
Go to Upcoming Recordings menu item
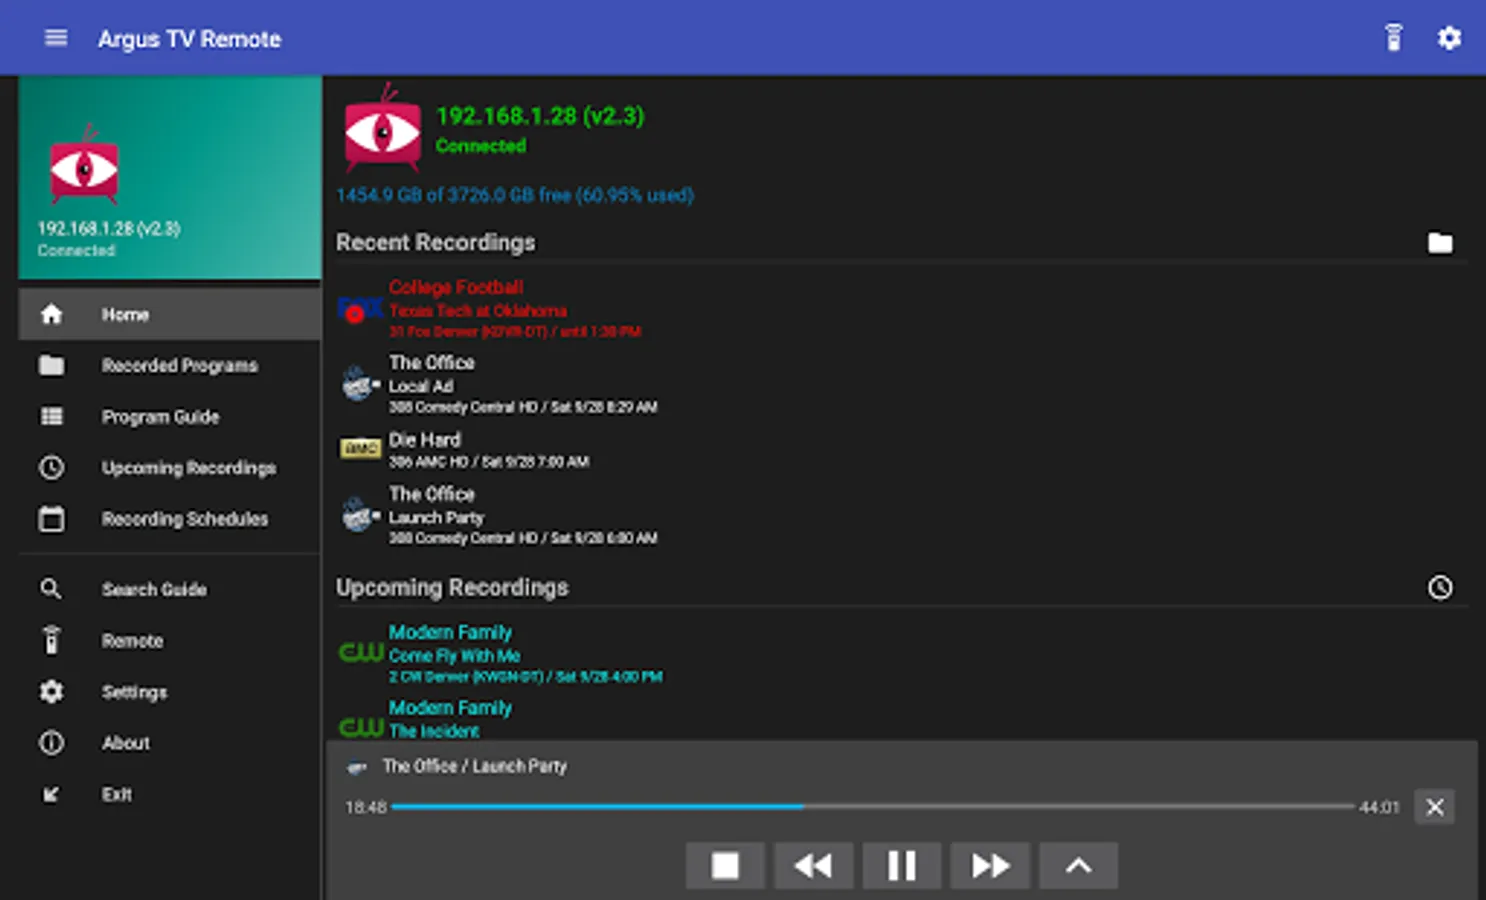(x=170, y=467)
